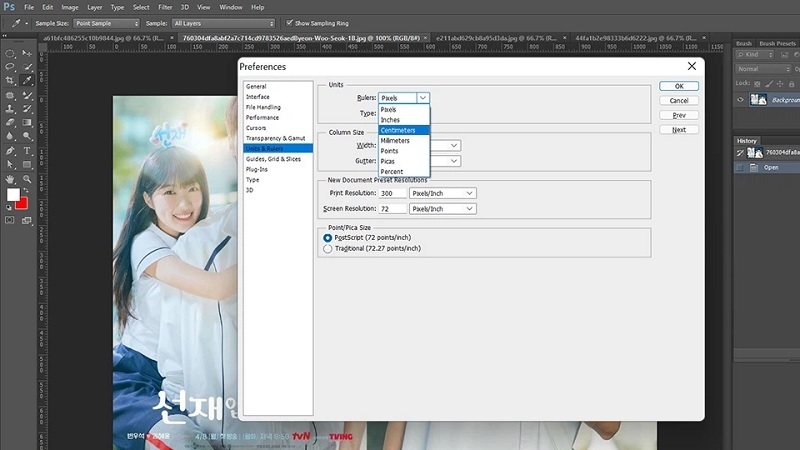The width and height of the screenshot is (800, 450).
Task: Hide the Background layer with eye icon
Action: [741, 100]
